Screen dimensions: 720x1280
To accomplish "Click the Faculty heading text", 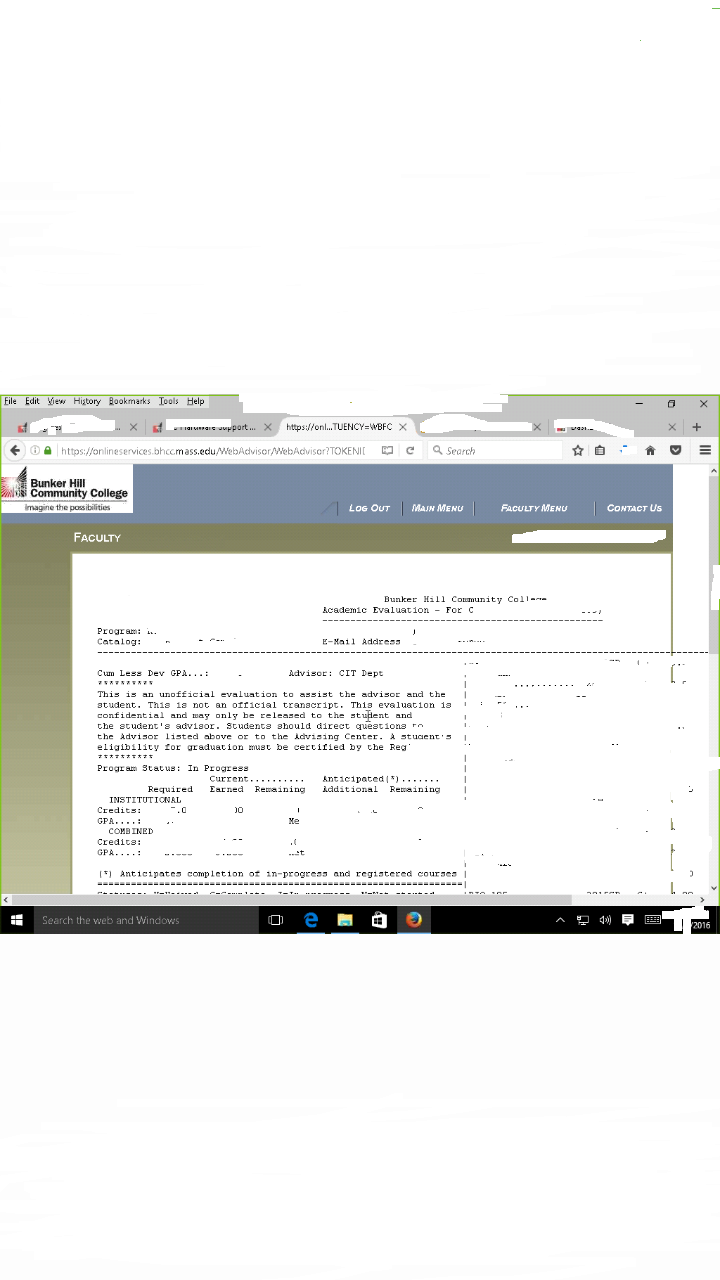I will click(97, 537).
